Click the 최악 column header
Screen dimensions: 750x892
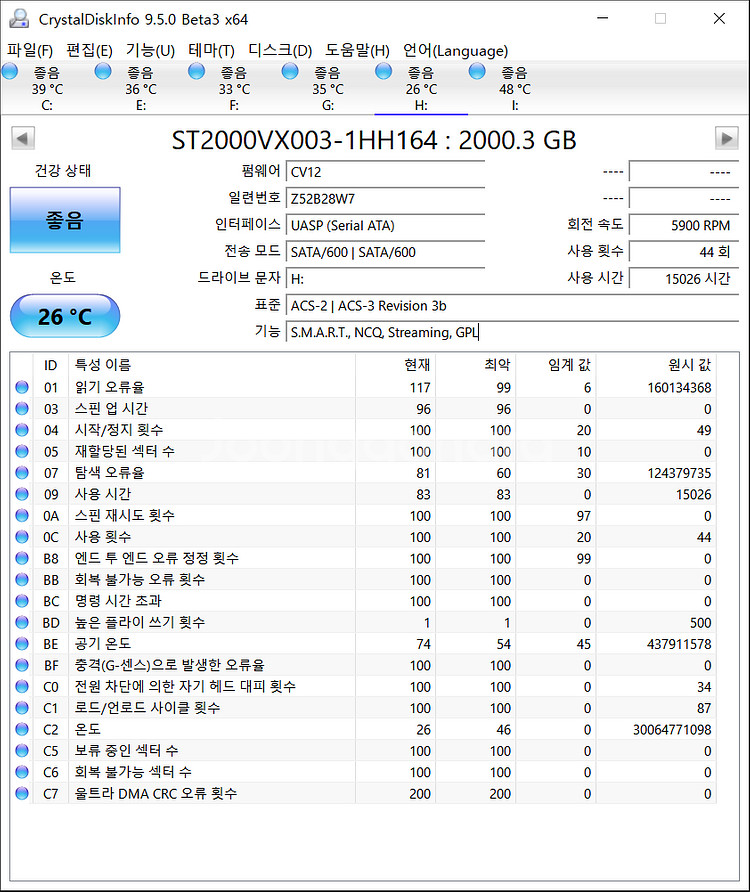[x=476, y=365]
